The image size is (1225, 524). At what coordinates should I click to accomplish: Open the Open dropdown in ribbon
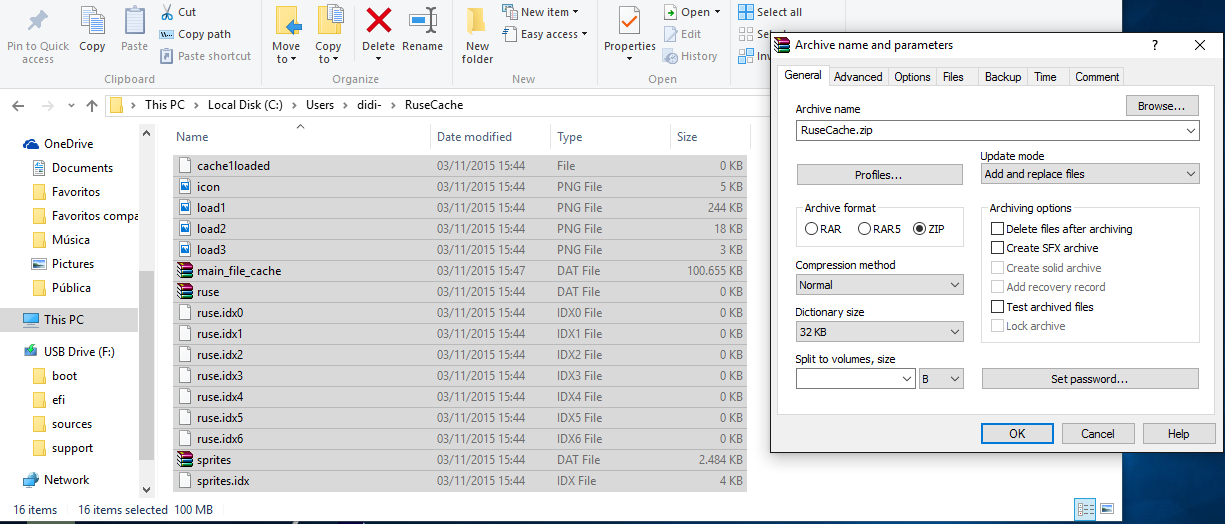coord(692,12)
